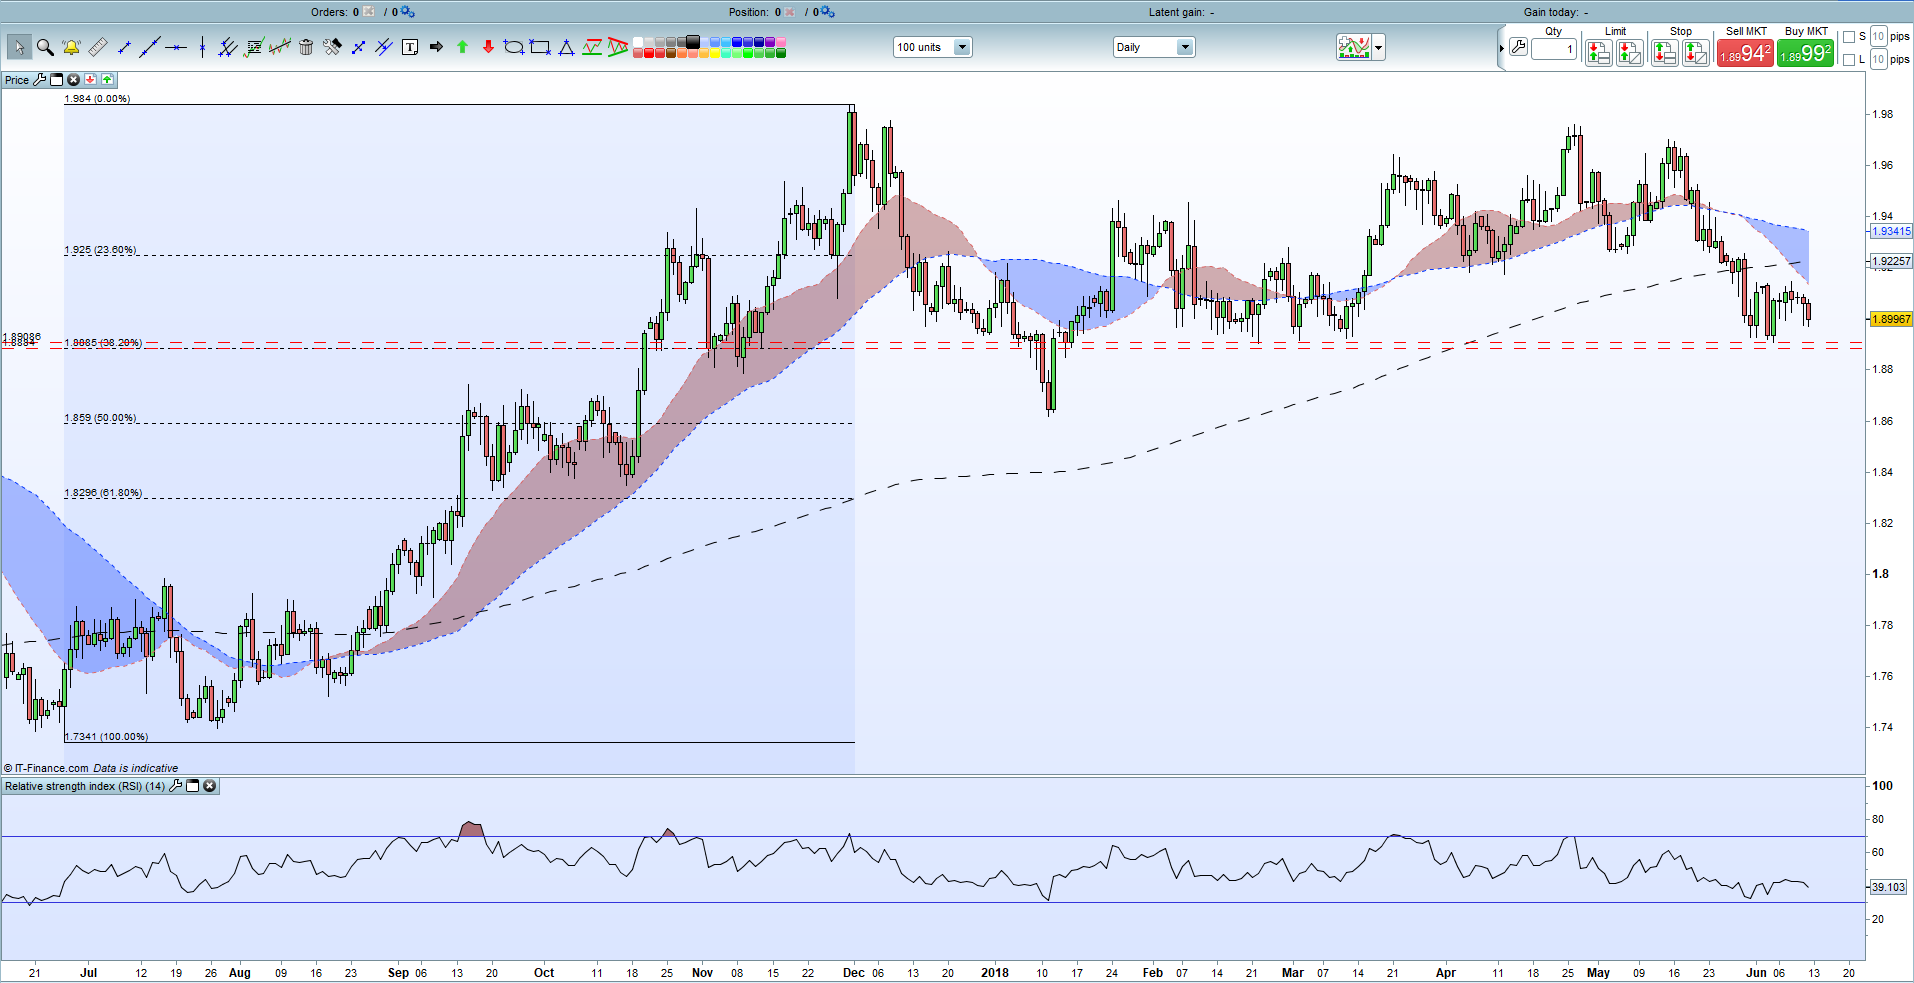
Task: Close the RSI indicator panel
Action: pos(210,786)
